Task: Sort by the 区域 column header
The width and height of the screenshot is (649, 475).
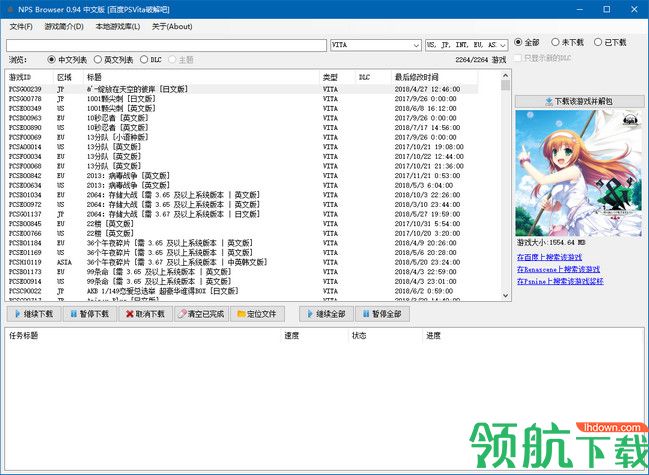Action: (68, 77)
